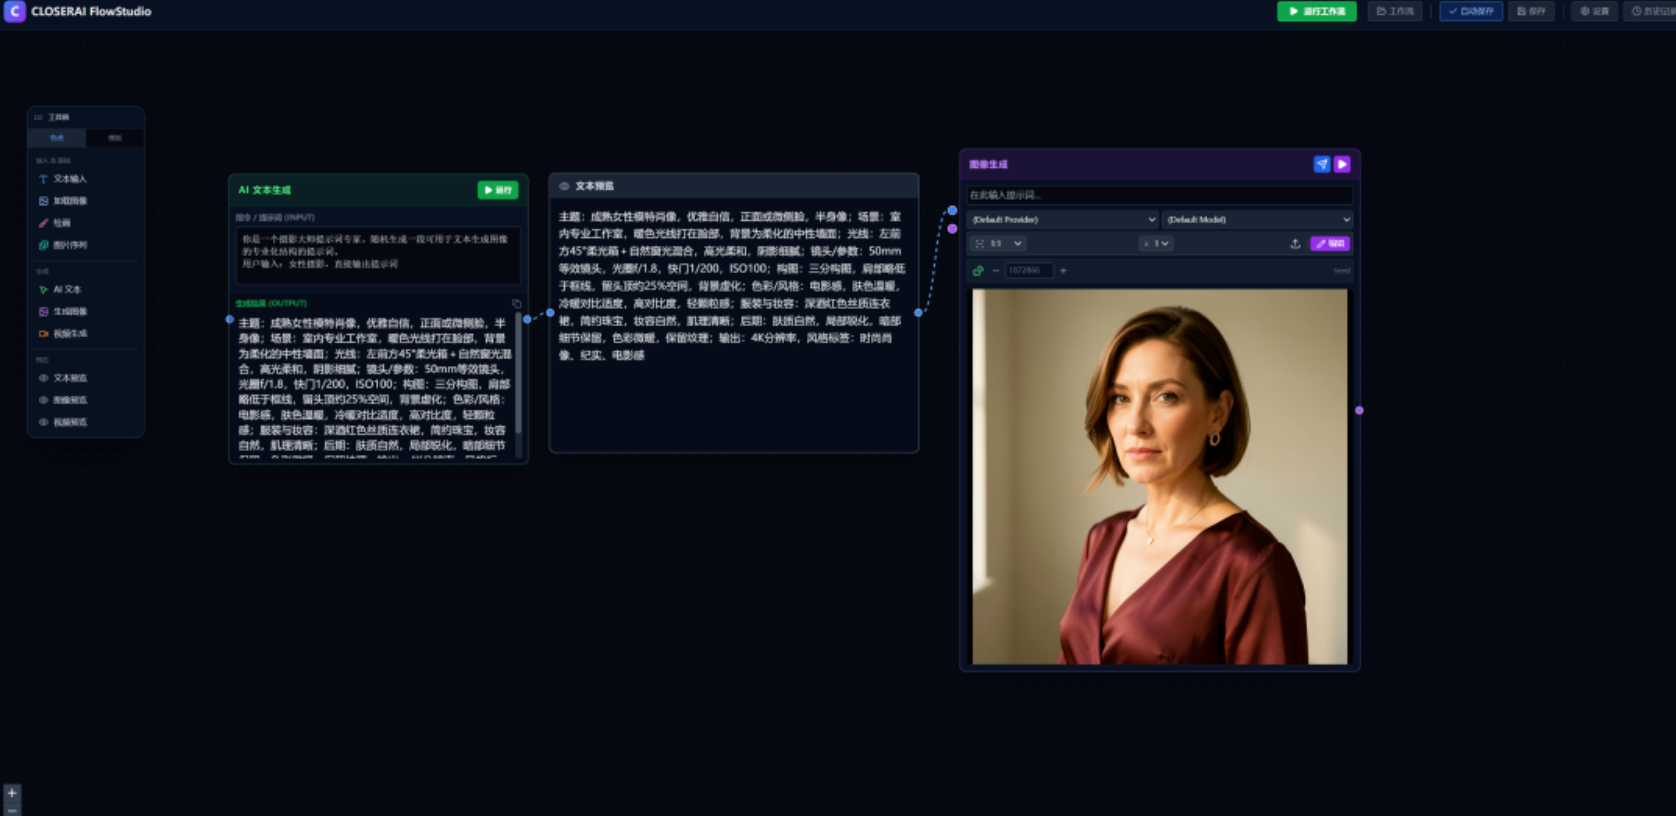Image resolution: width=1676 pixels, height=816 pixels.
Task: Select the 文本输入 text input node
Action: (x=68, y=179)
